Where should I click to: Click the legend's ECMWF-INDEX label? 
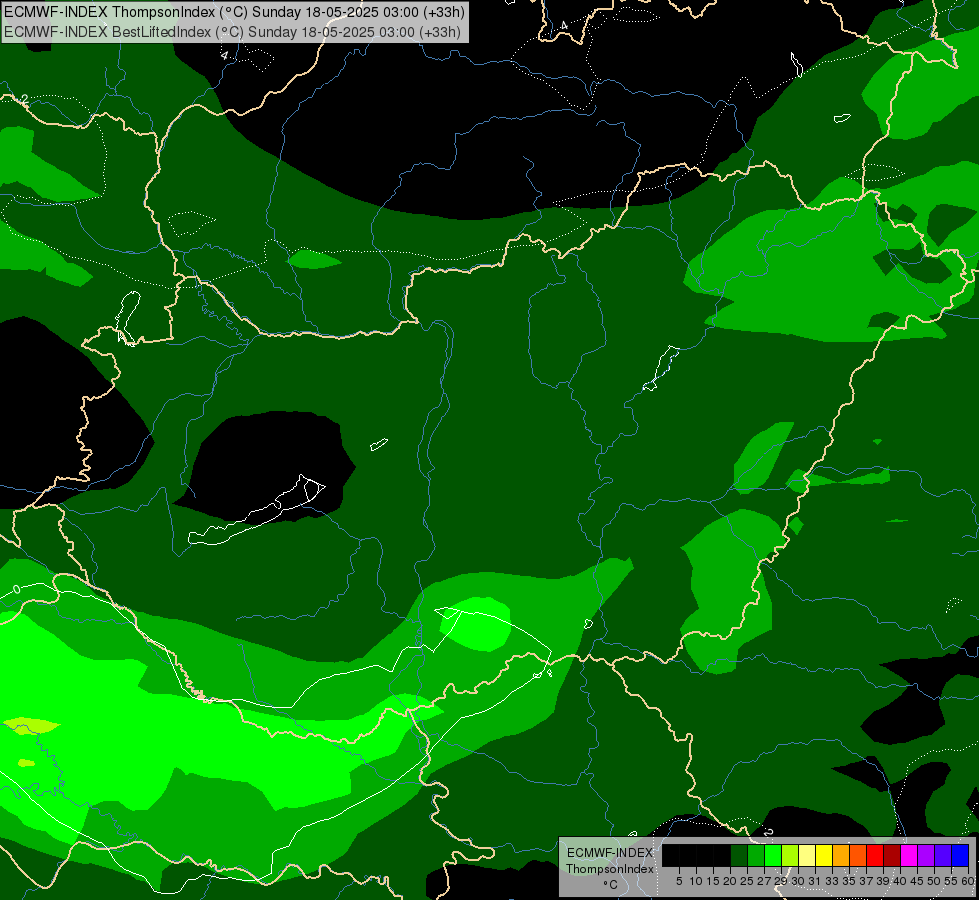pos(610,853)
